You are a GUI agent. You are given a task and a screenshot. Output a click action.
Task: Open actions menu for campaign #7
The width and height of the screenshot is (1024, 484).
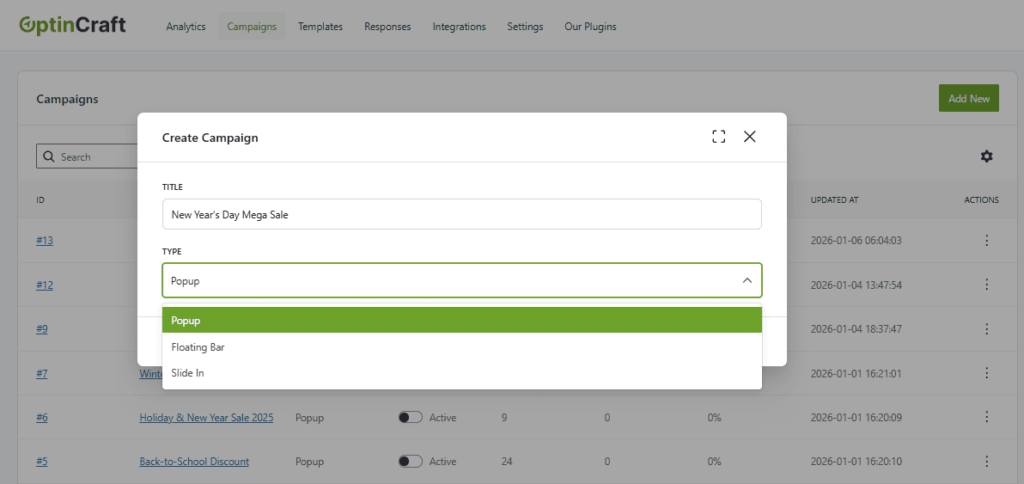pyautogui.click(x=987, y=373)
